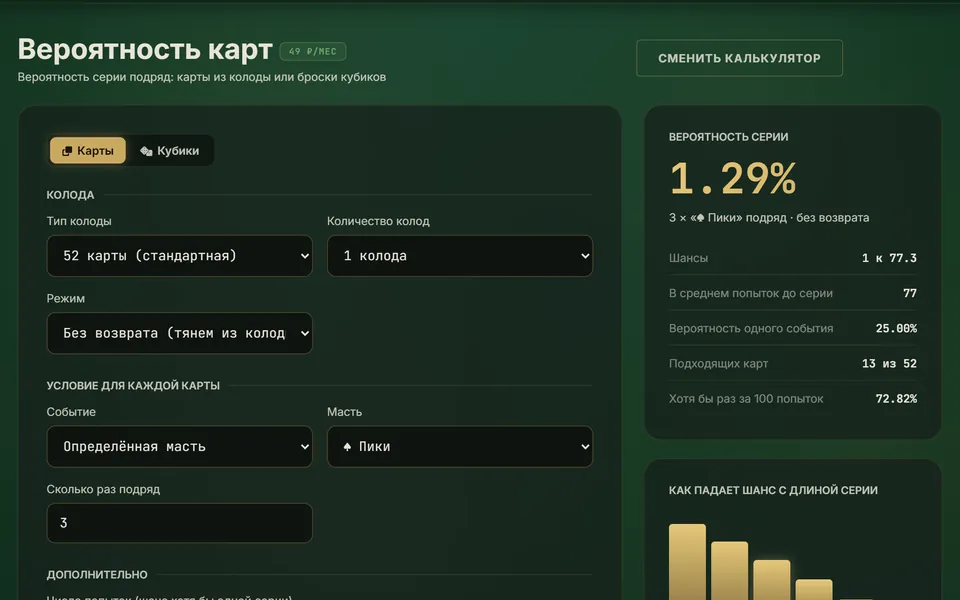Image resolution: width=960 pixels, height=600 pixels.
Task: Click the 49 ₽/мес price badge
Action: coord(313,51)
